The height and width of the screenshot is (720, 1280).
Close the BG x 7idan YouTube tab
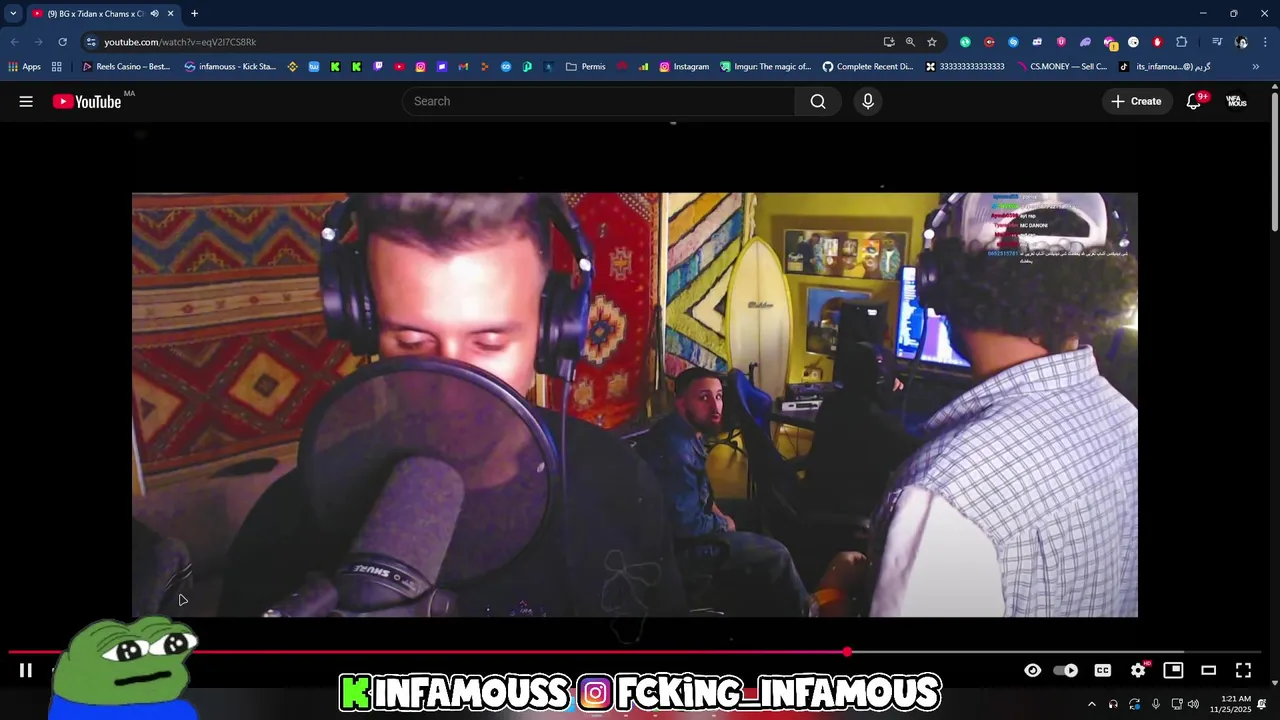point(170,14)
